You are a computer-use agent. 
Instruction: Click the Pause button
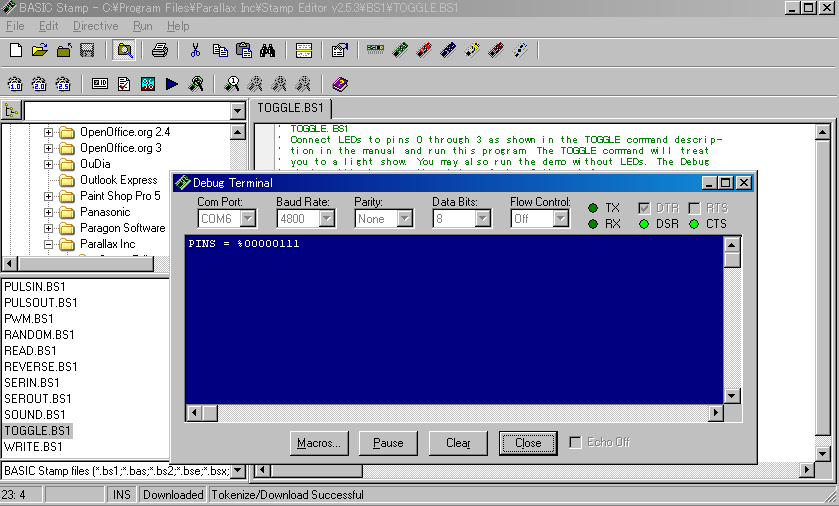388,443
